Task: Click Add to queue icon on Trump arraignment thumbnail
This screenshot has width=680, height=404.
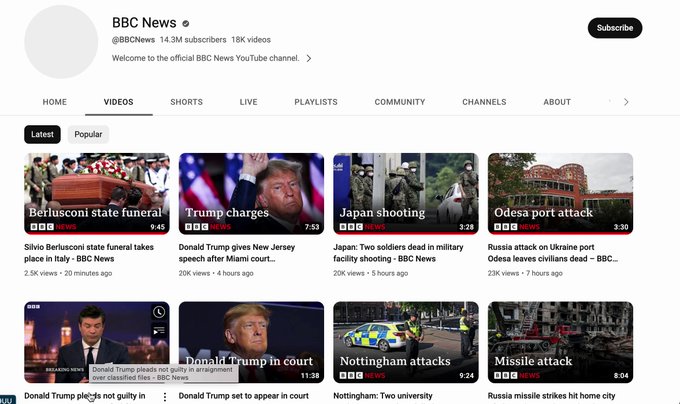Action: pyautogui.click(x=159, y=331)
